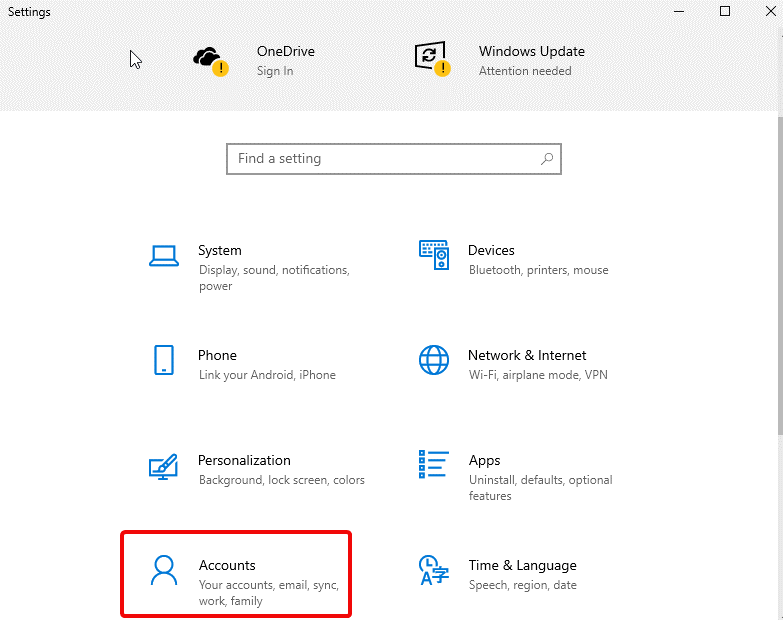Open the Phone settings title

point(217,355)
